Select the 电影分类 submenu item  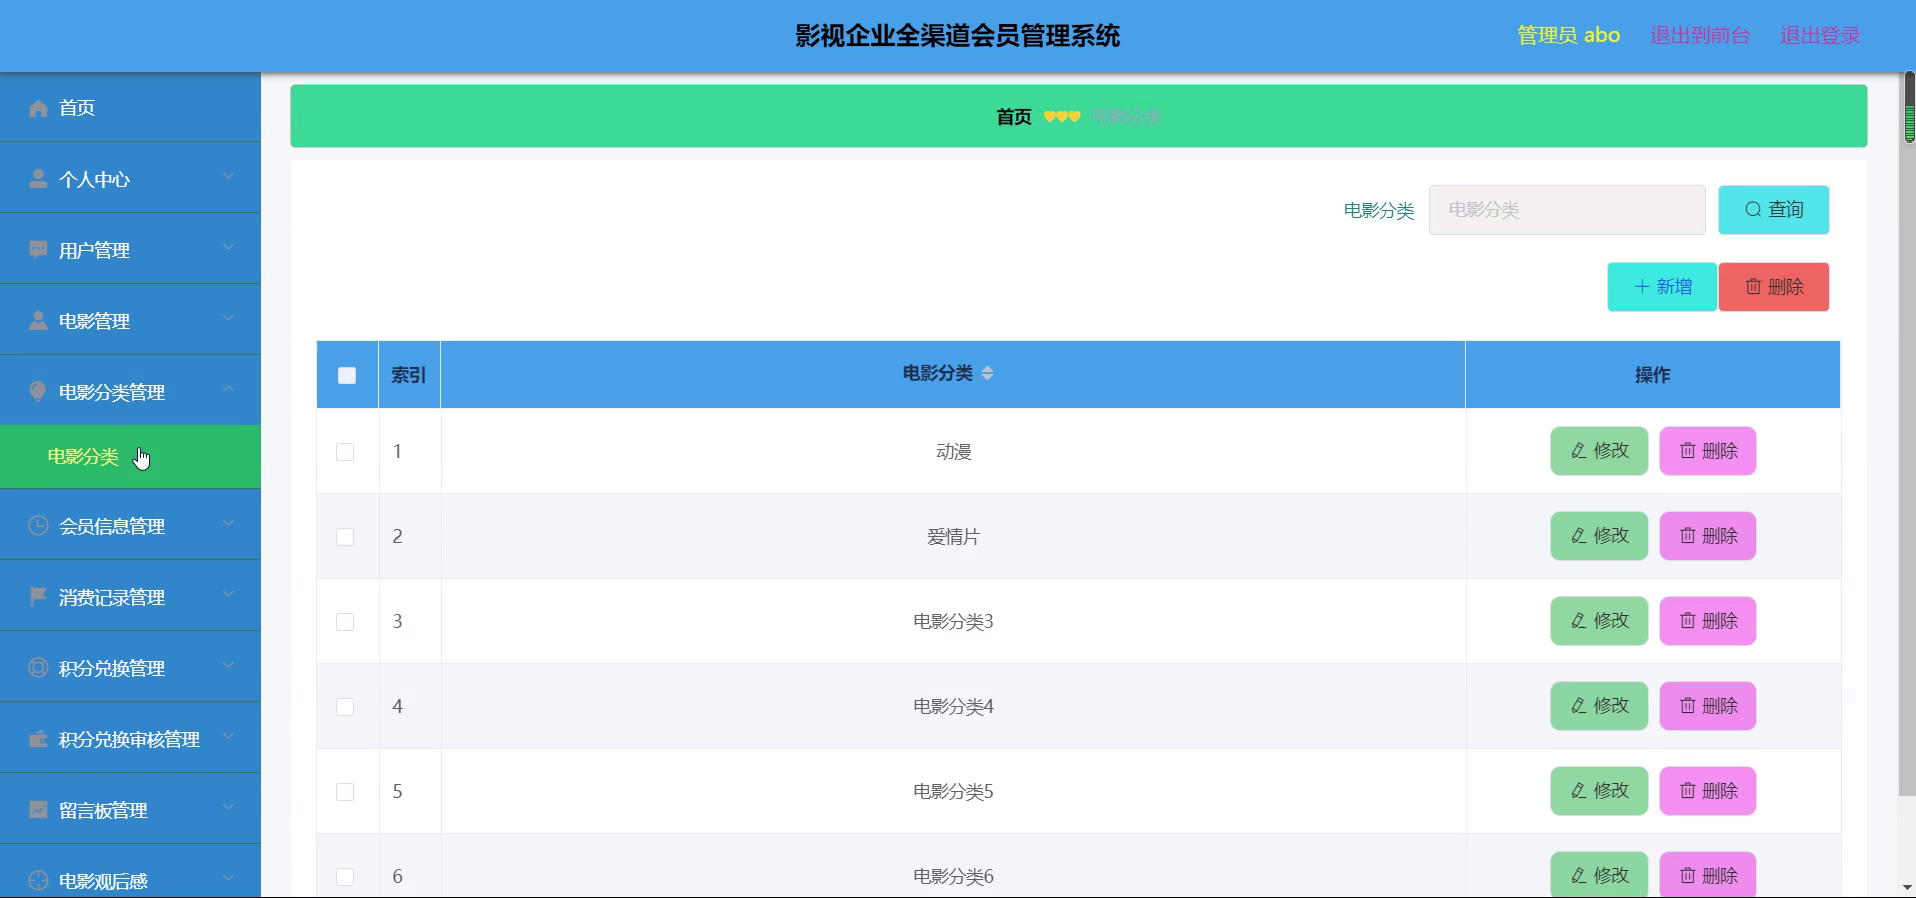[130, 457]
